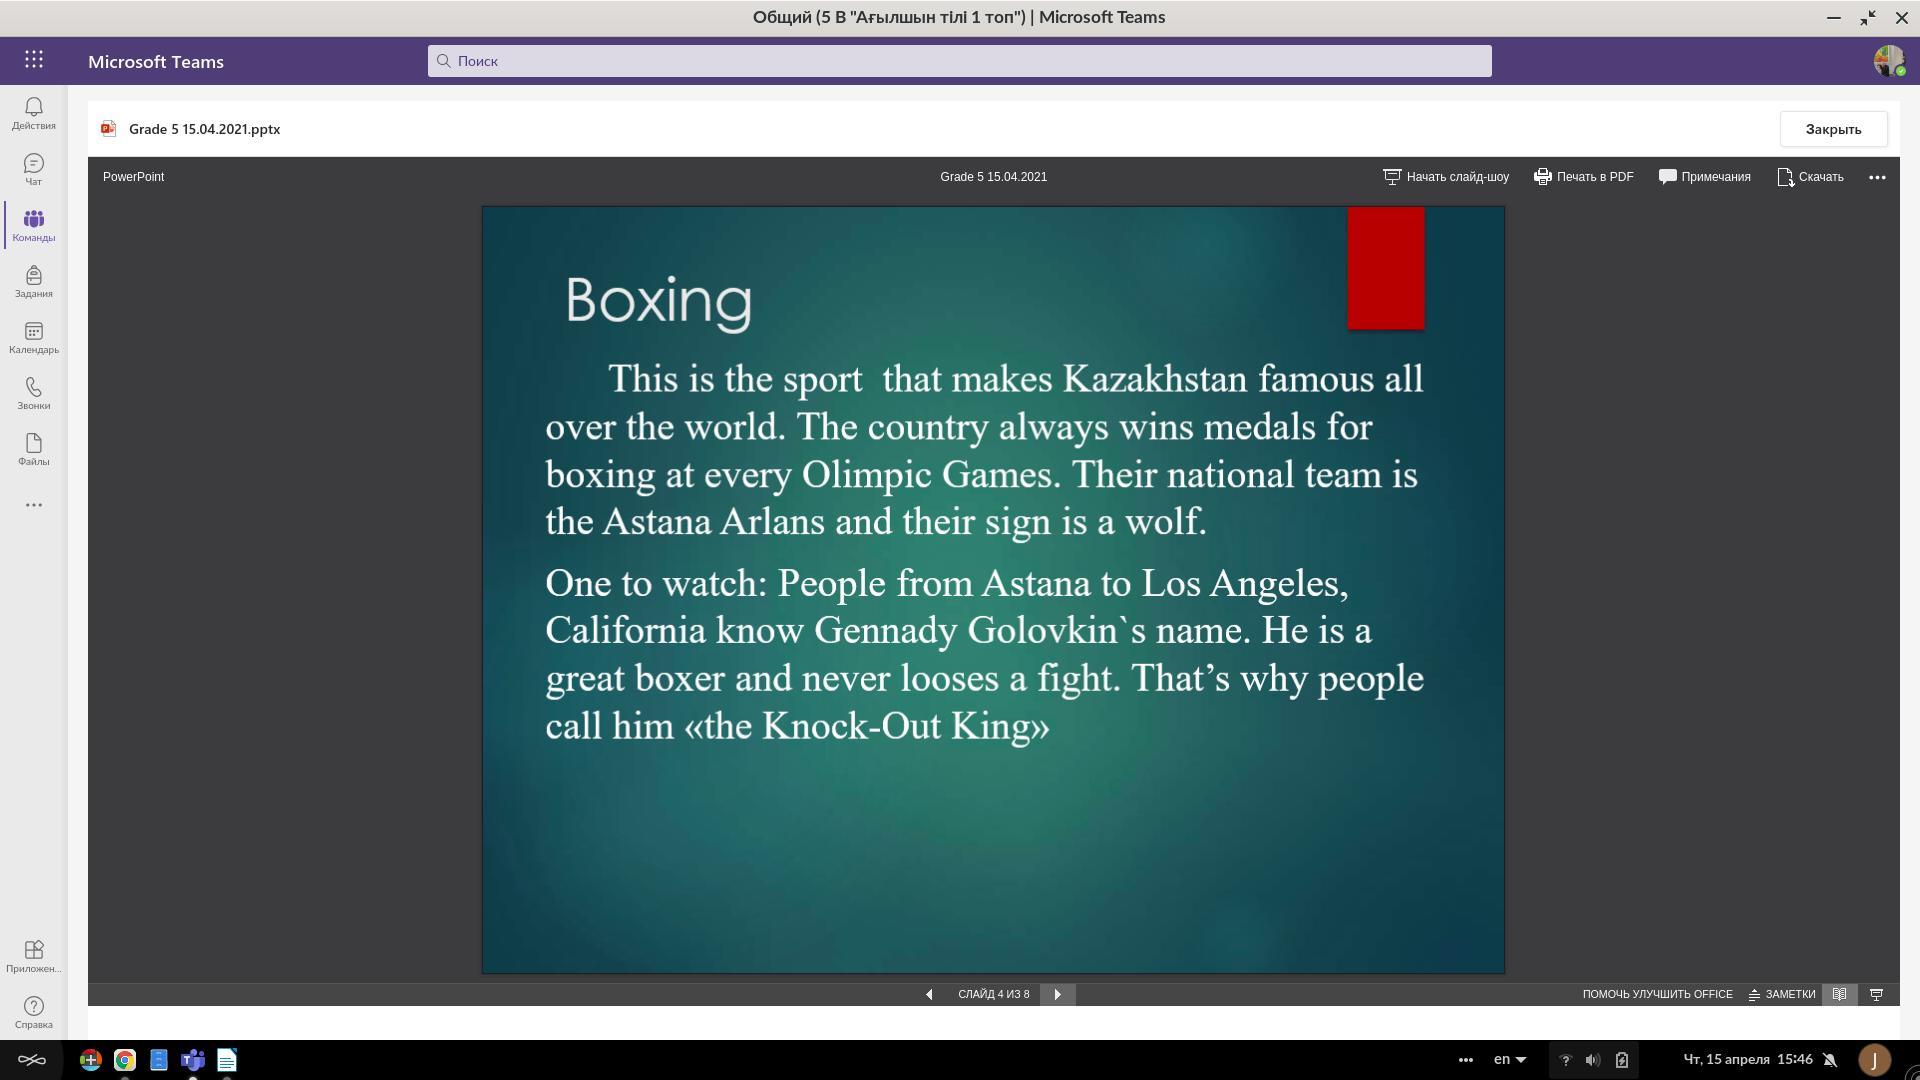Open the Calls (Звонки) sidebar icon
Image resolution: width=1920 pixels, height=1080 pixels.
pyautogui.click(x=33, y=393)
